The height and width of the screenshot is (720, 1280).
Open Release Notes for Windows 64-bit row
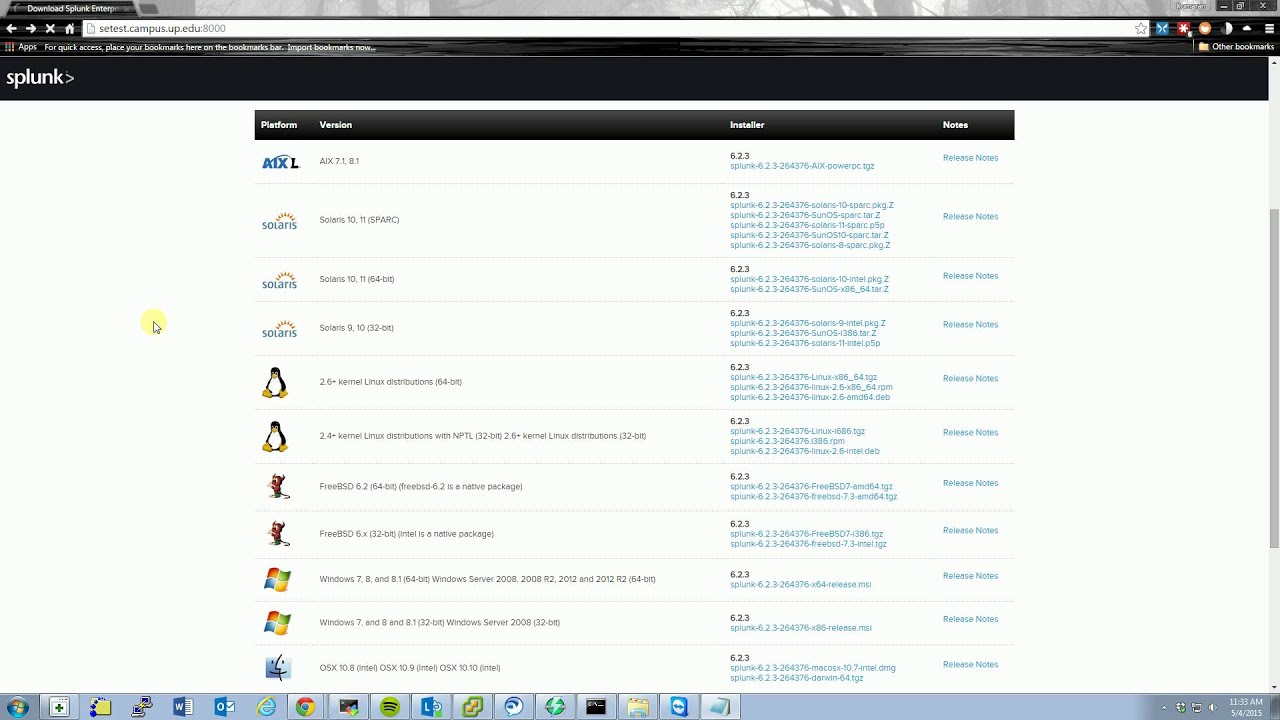(970, 576)
